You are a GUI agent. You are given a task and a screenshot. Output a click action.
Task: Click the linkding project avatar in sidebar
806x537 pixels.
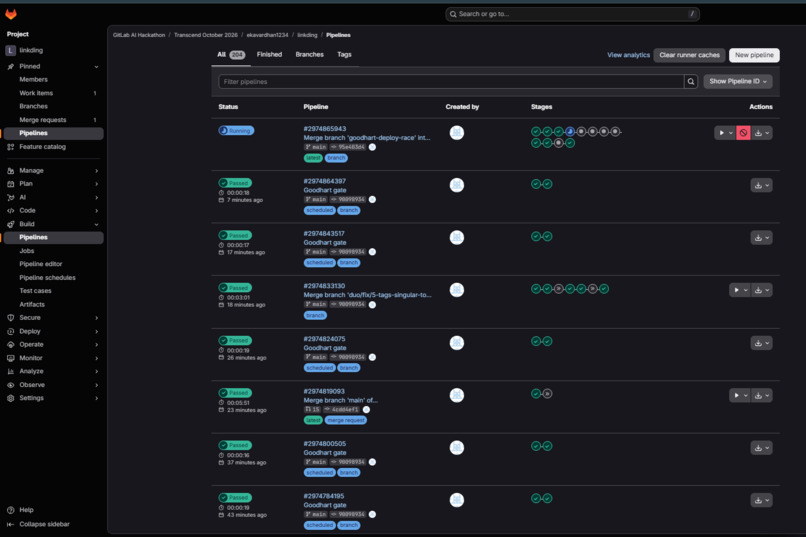pyautogui.click(x=10, y=50)
